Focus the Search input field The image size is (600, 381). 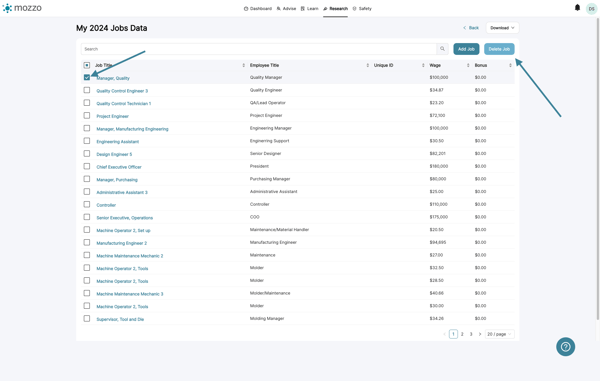(x=259, y=49)
